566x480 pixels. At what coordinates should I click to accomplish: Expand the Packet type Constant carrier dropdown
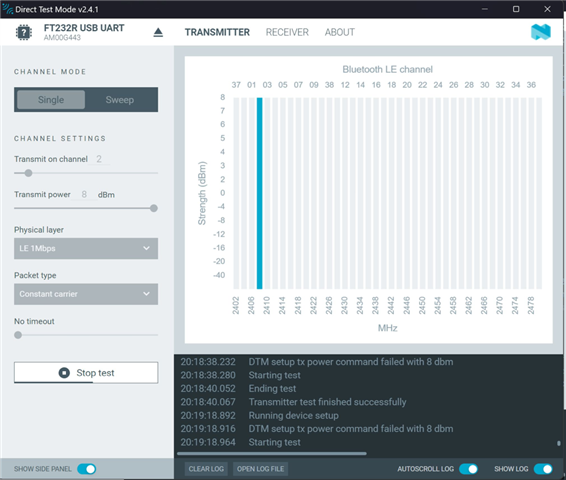[86, 294]
